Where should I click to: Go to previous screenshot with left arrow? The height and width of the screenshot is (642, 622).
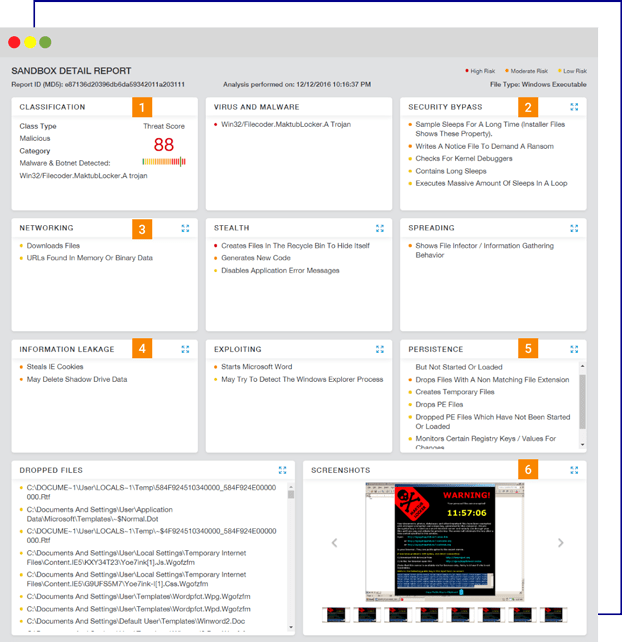click(334, 543)
